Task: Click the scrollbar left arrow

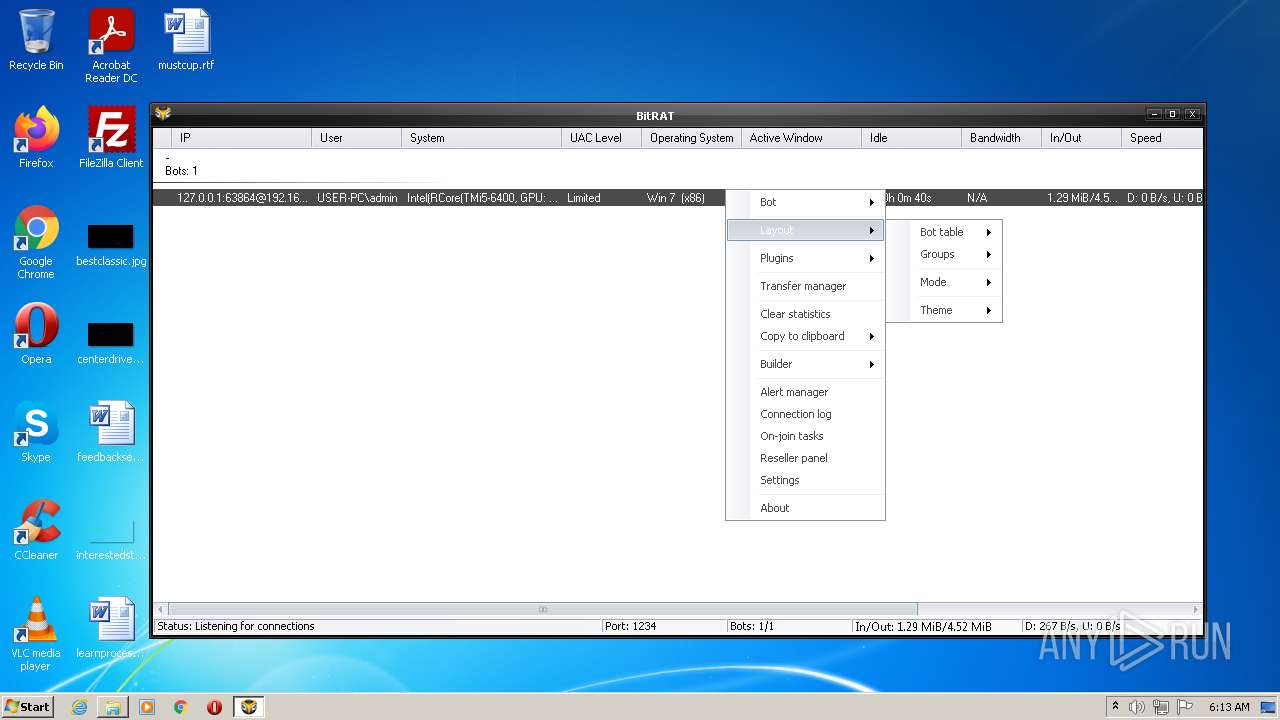Action: 160,609
